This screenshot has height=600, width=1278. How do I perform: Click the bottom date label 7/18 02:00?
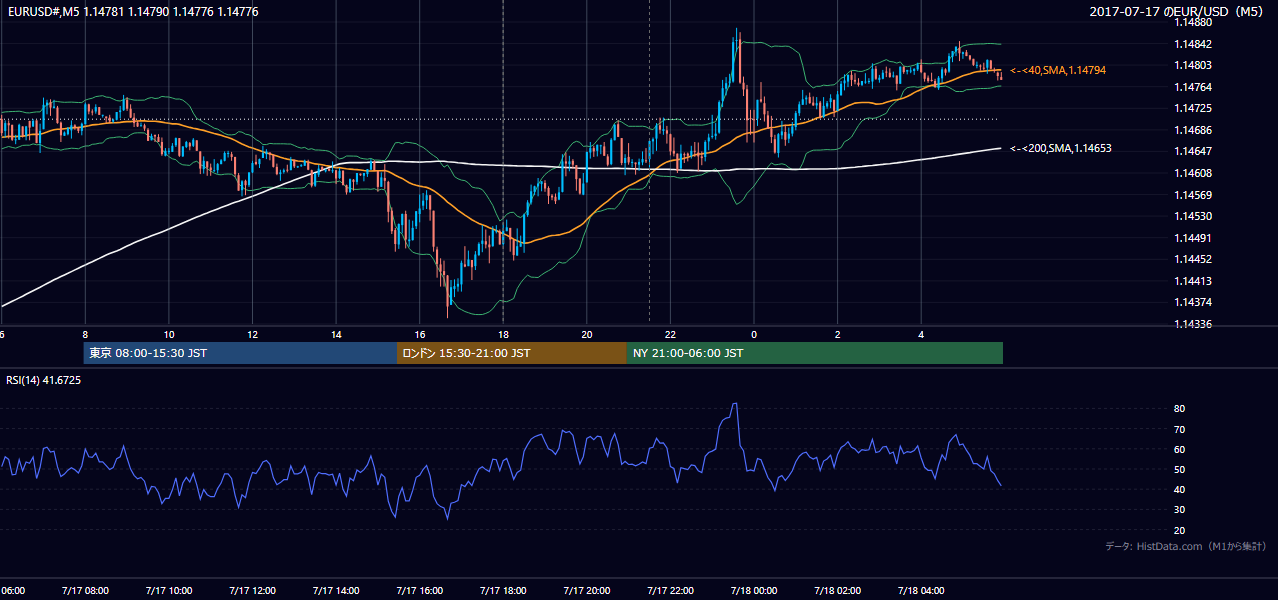click(x=837, y=591)
